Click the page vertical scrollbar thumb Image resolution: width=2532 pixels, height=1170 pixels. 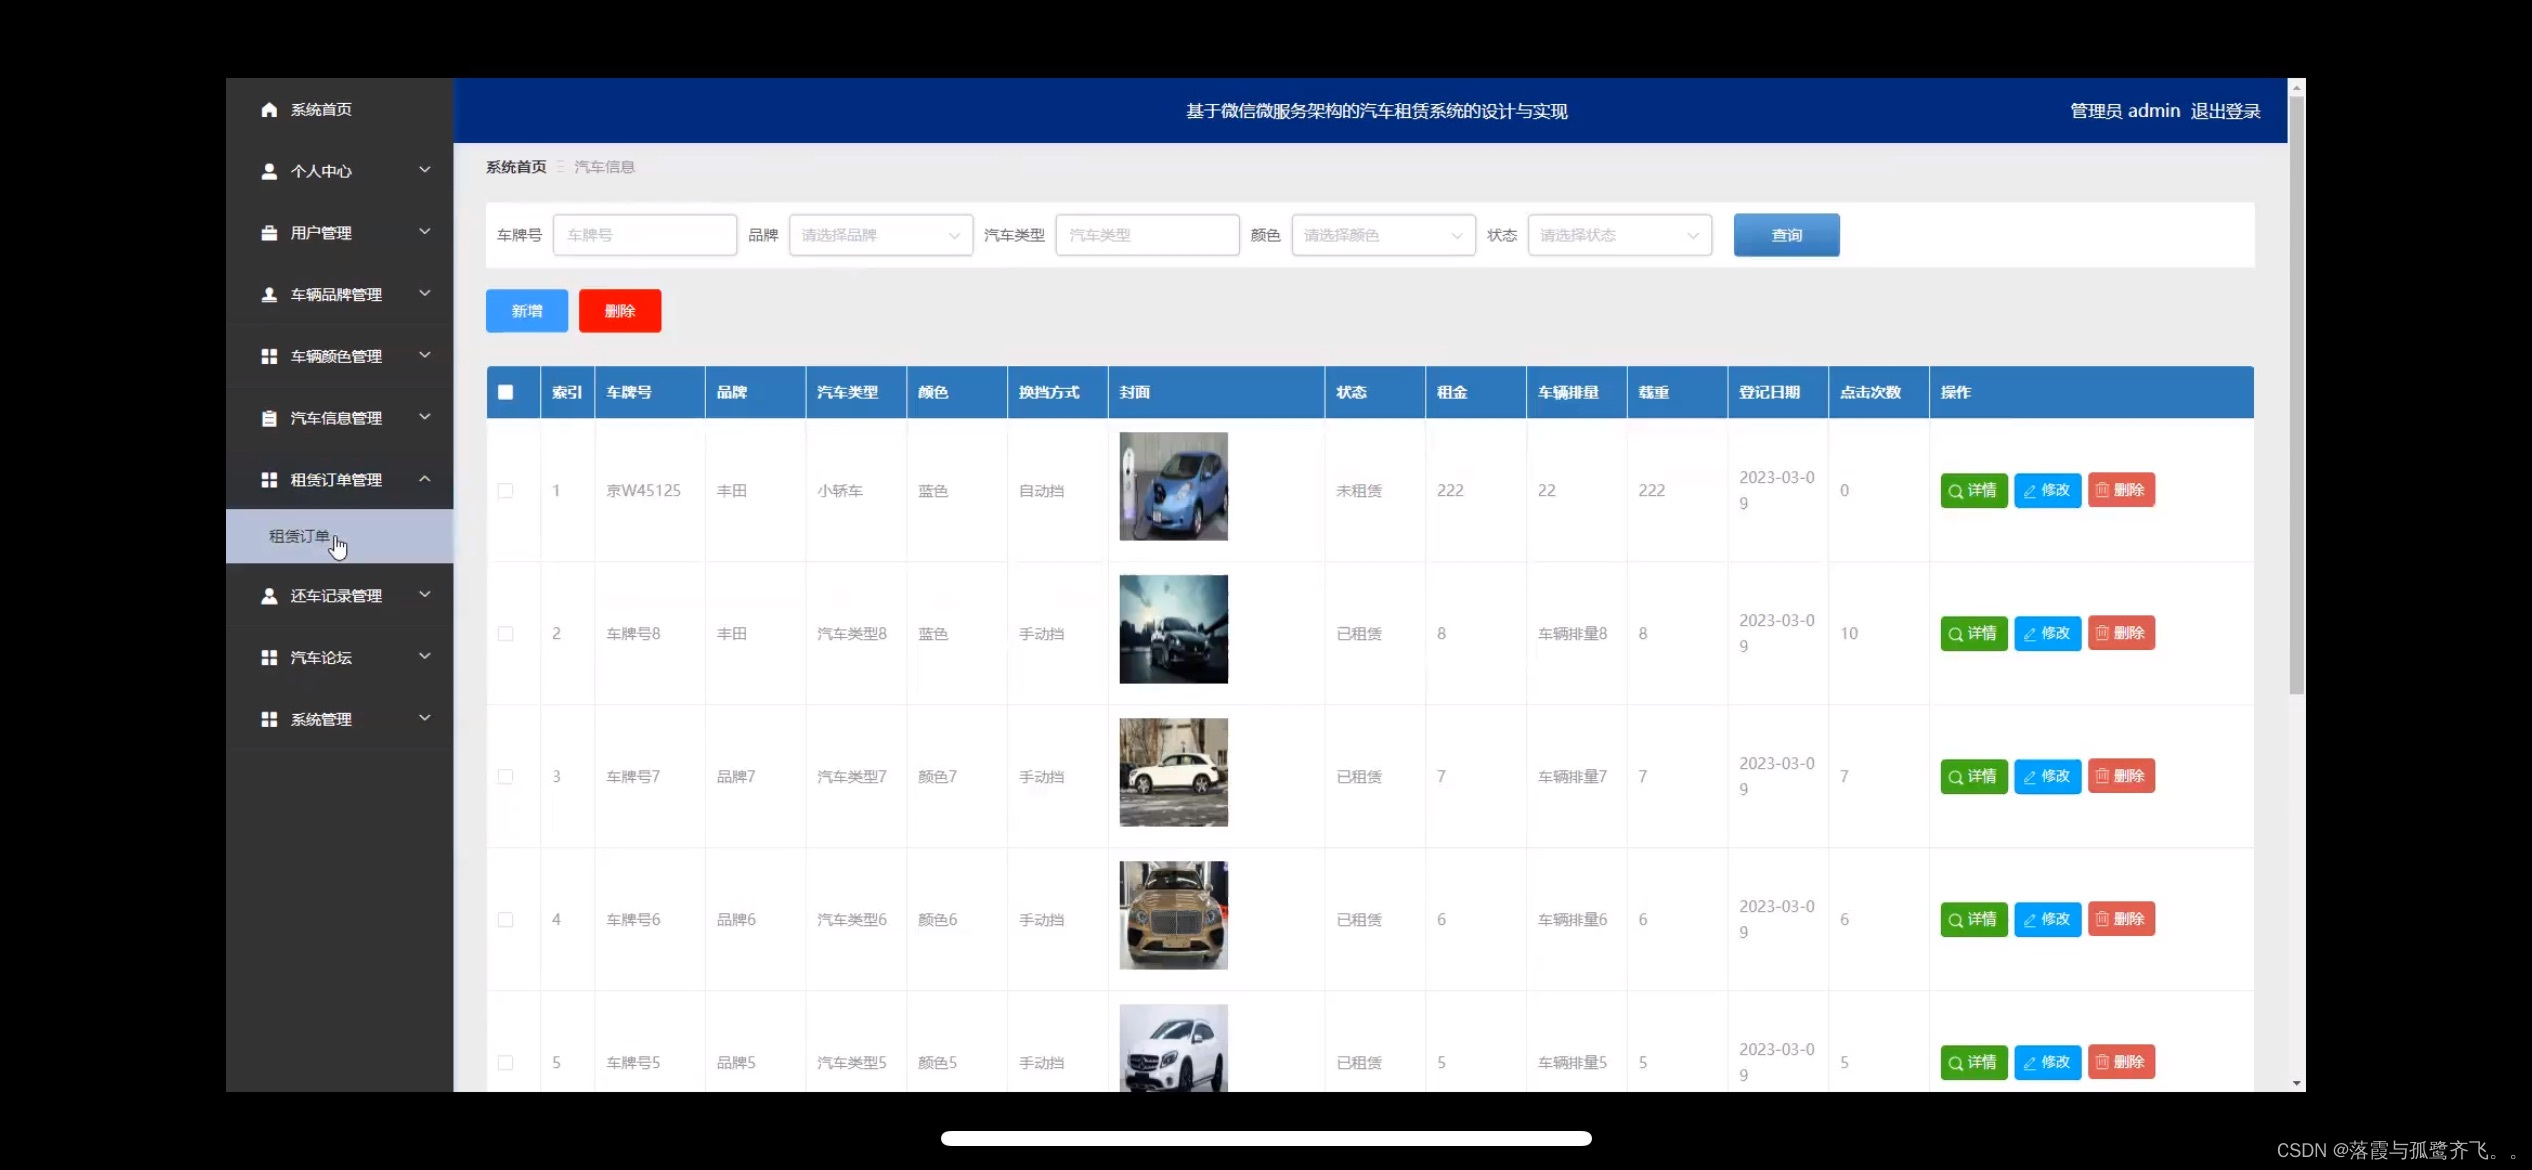(2296, 395)
